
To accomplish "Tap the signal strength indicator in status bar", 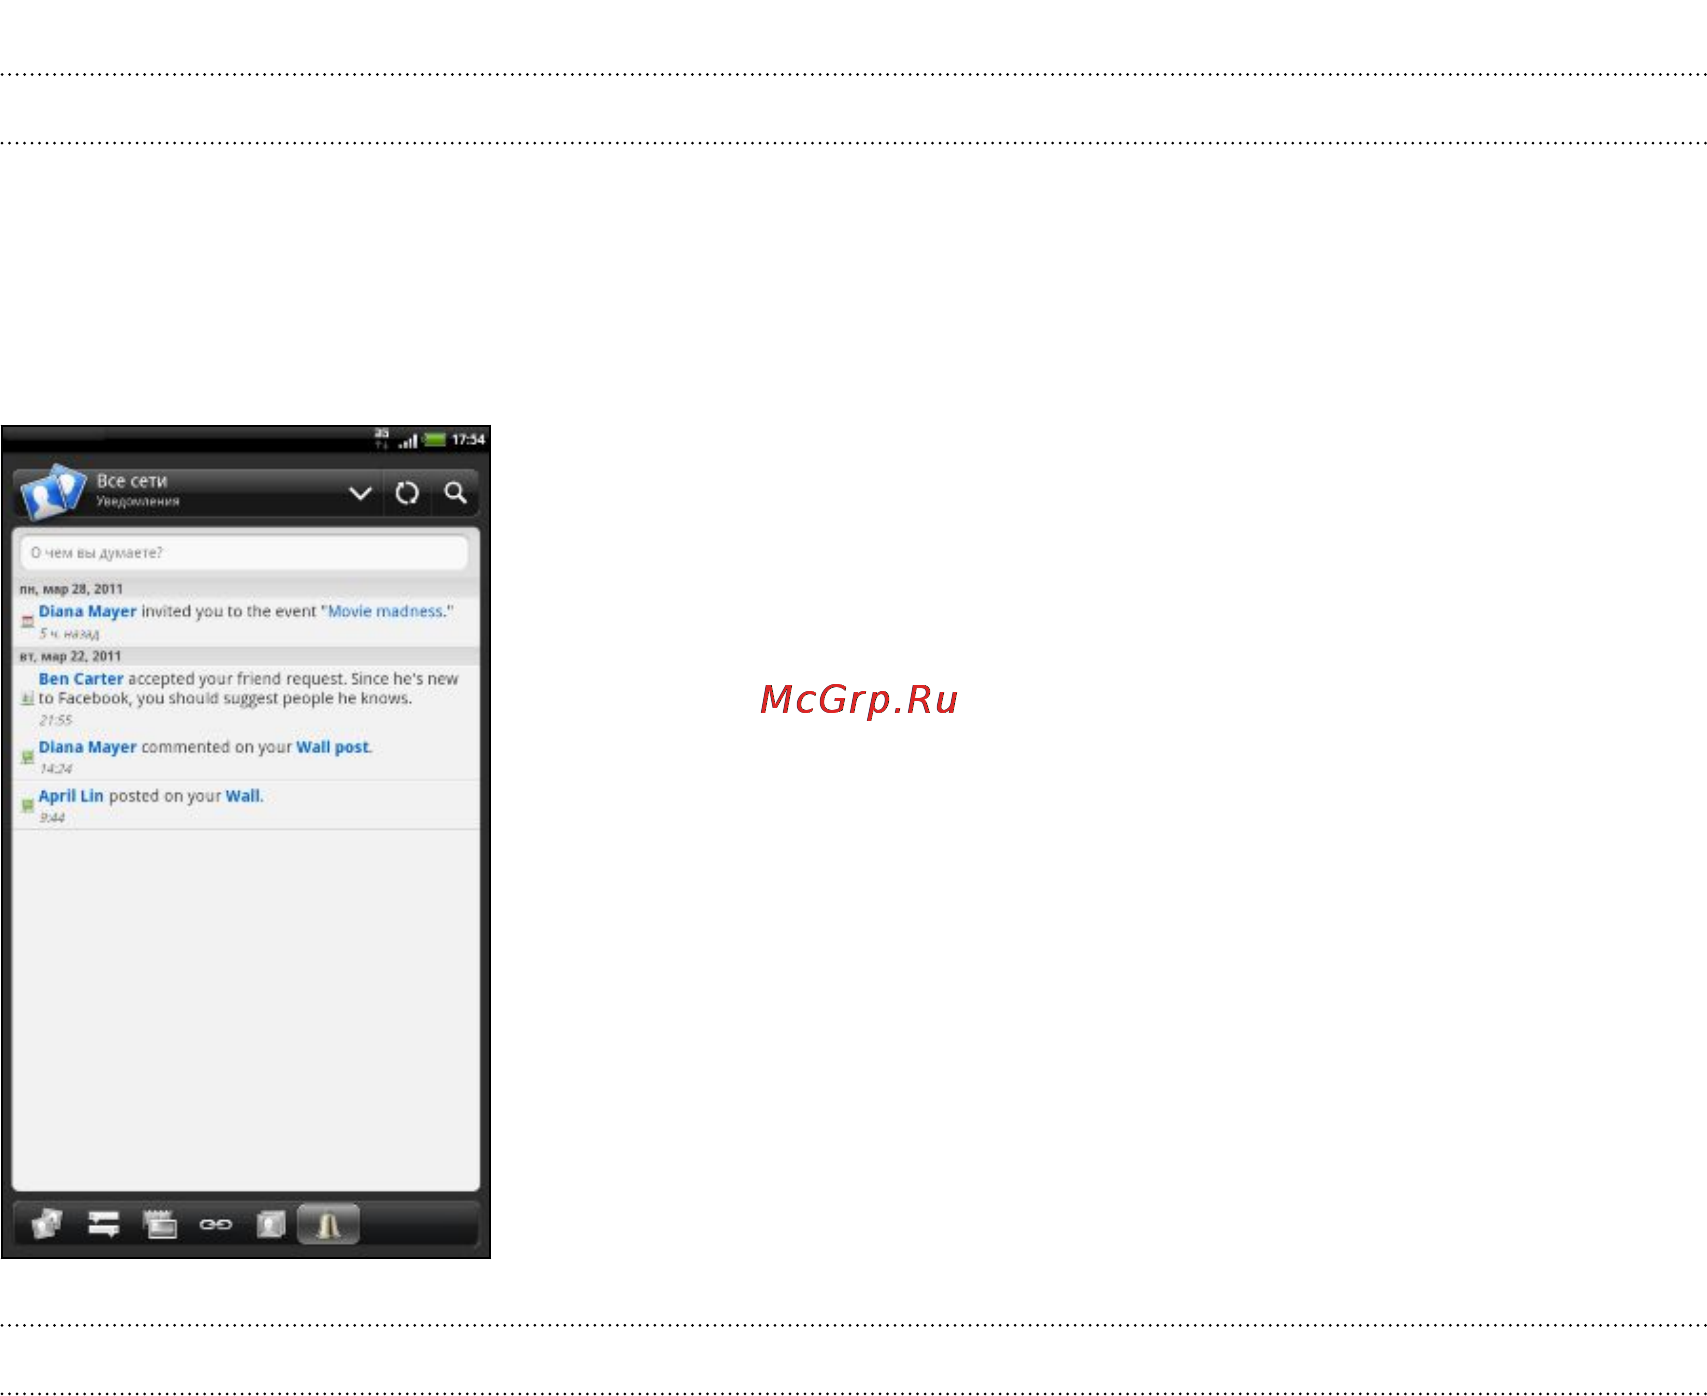I will pos(408,440).
